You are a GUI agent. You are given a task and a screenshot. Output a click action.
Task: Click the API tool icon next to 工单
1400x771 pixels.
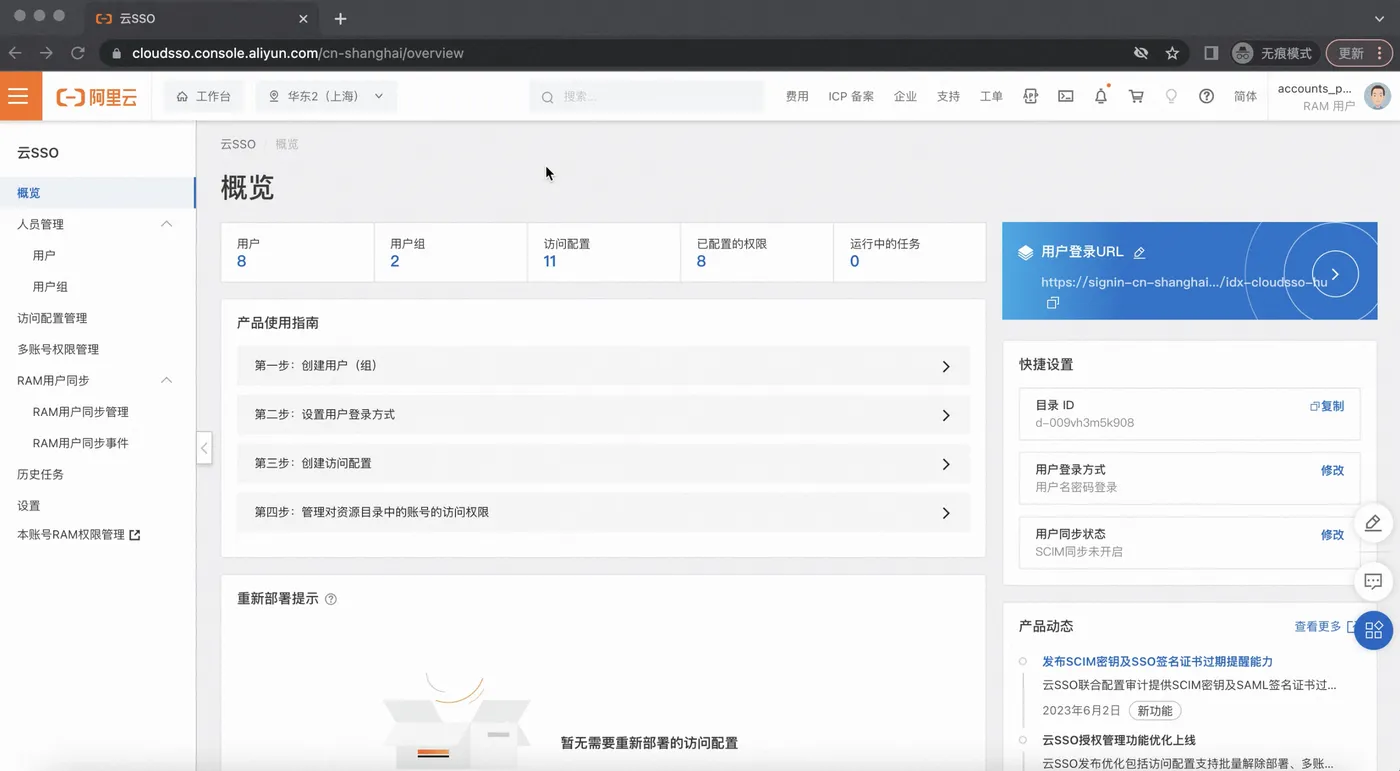(1031, 96)
